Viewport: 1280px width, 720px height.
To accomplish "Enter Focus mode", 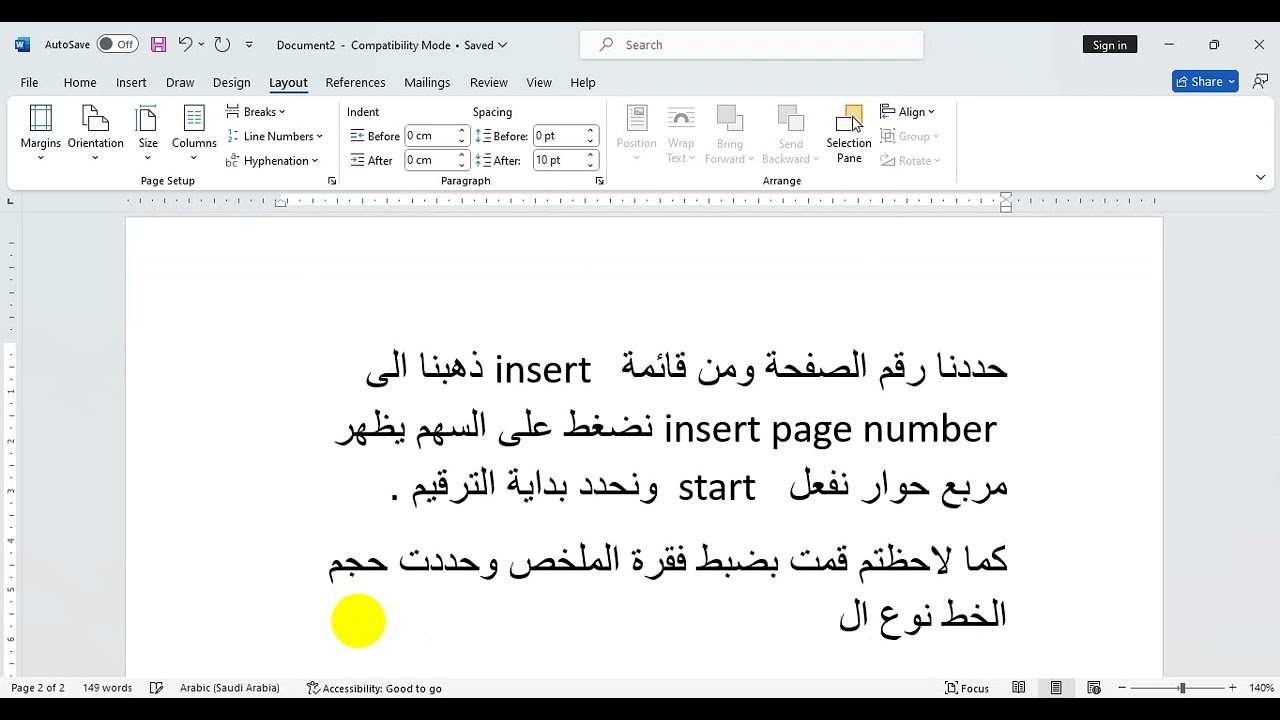I will [x=967, y=688].
